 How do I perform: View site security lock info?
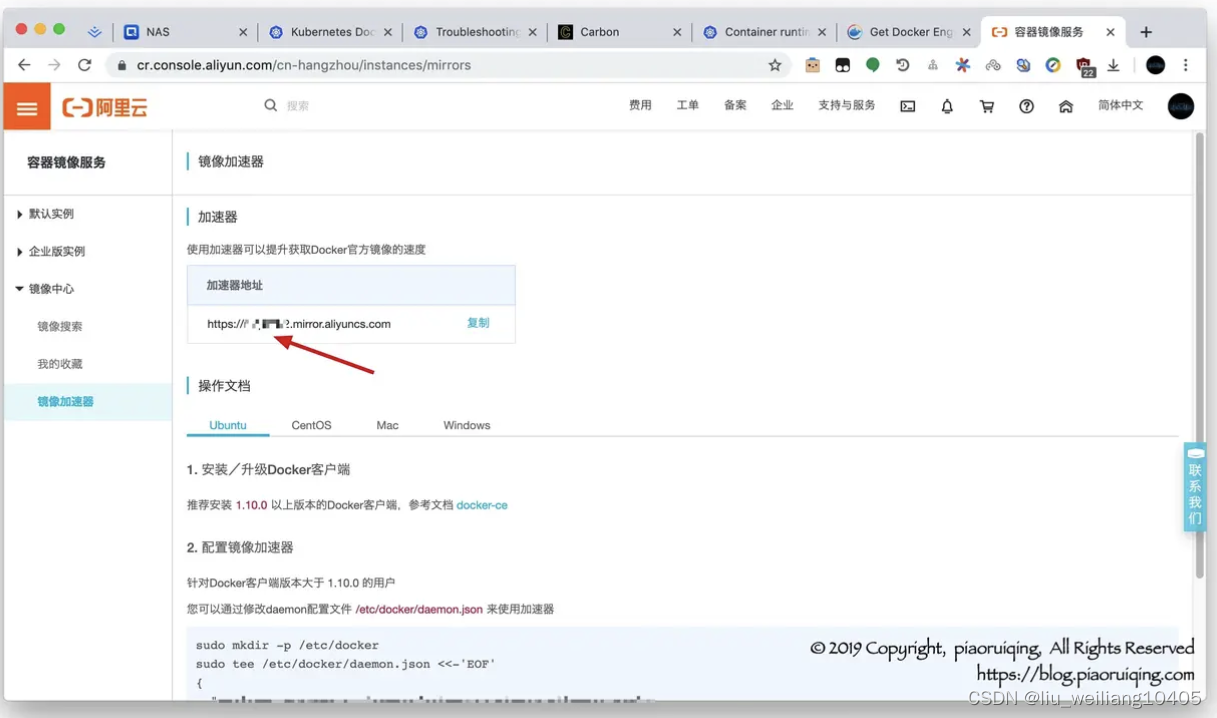pyautogui.click(x=122, y=65)
